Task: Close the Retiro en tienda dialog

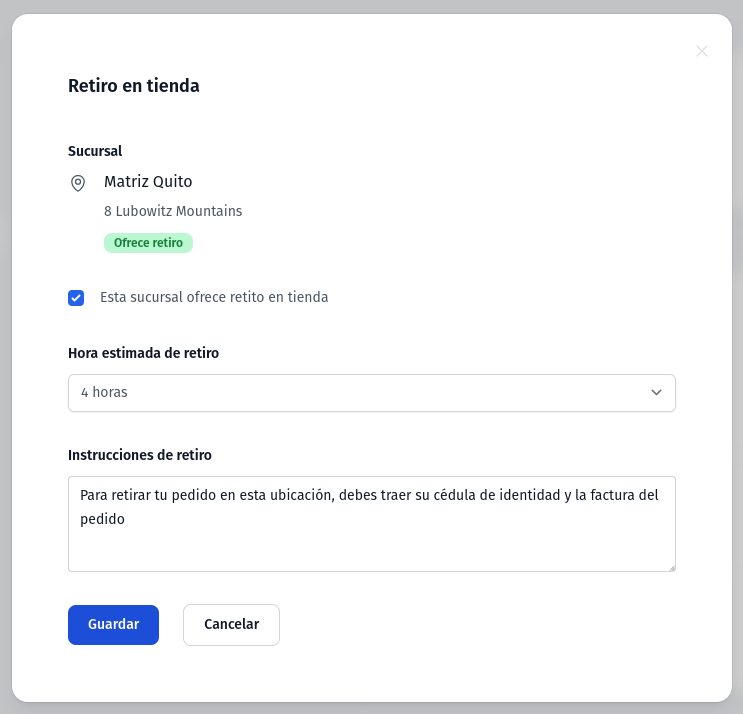Action: pos(702,51)
